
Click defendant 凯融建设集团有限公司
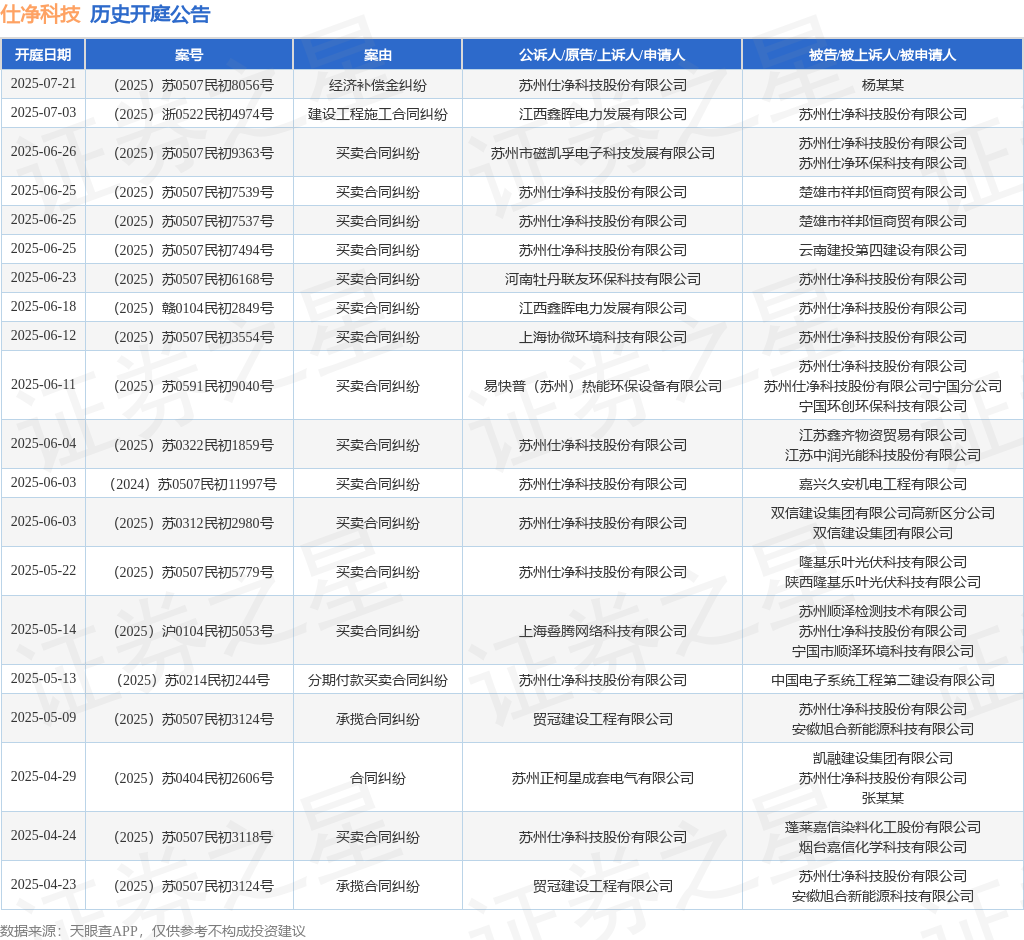click(882, 758)
